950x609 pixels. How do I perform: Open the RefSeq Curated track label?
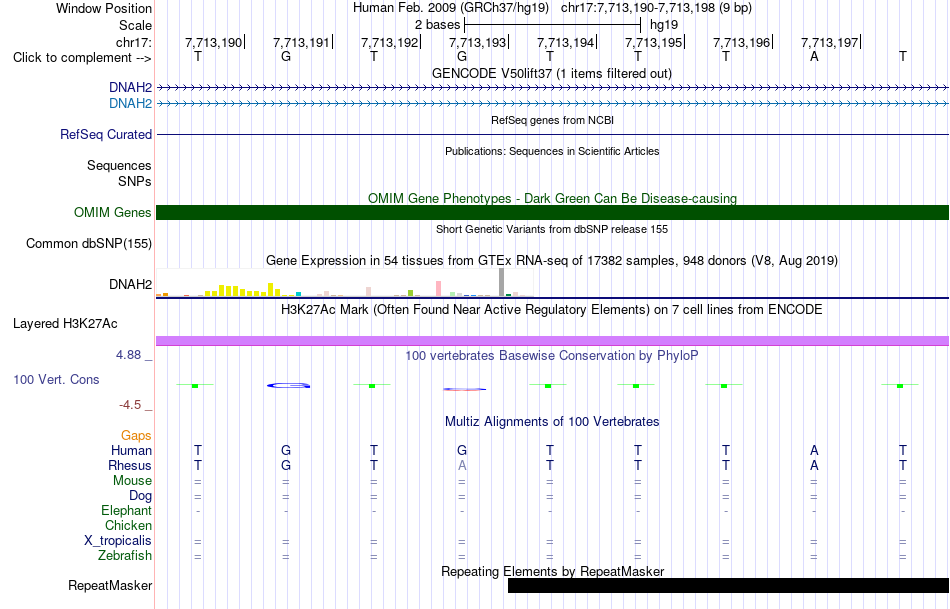click(x=106, y=135)
